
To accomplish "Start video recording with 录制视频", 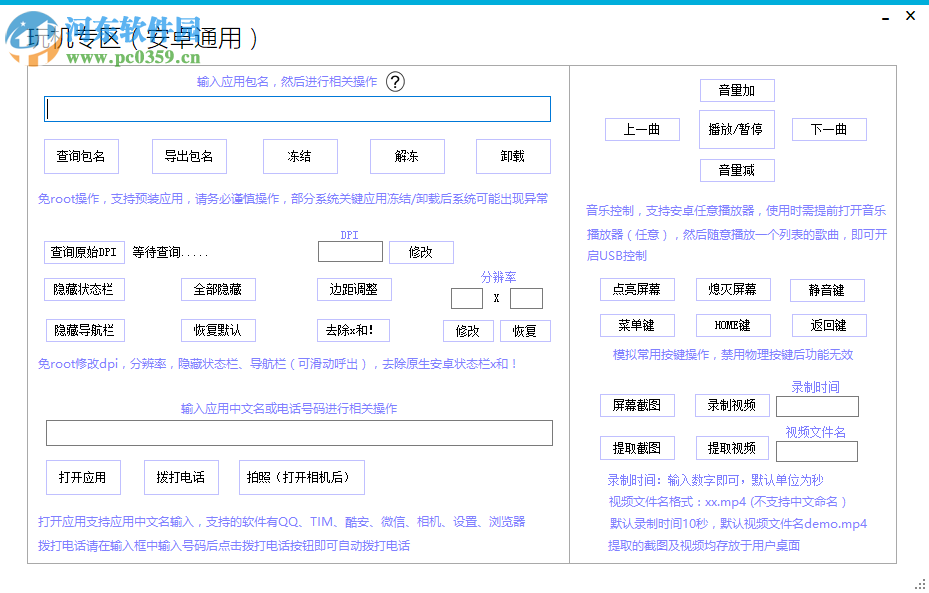I will (731, 405).
